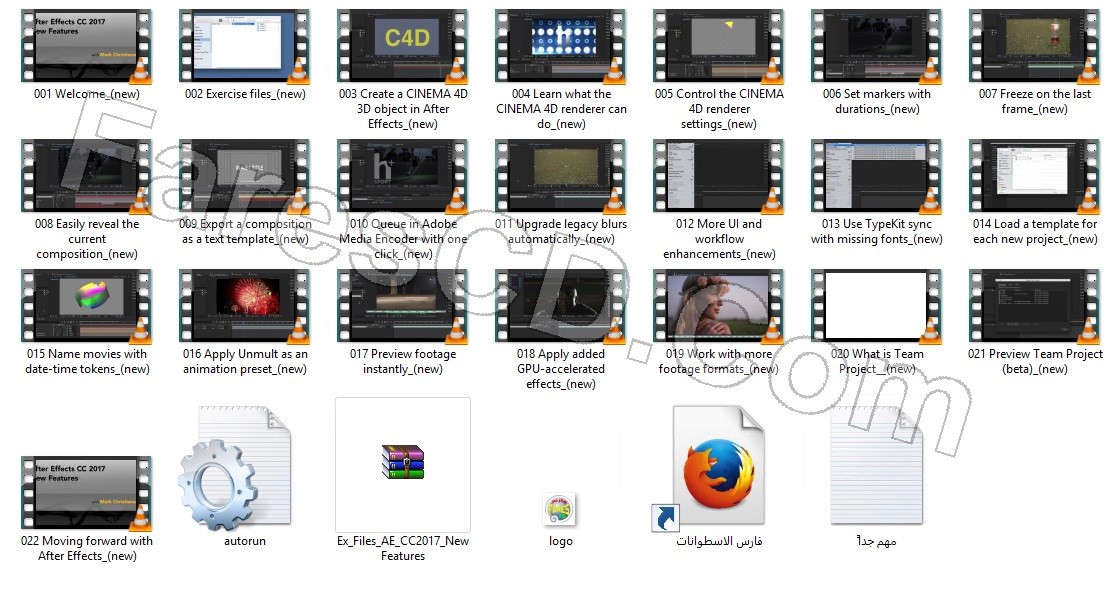Click the 'فارس الاسطوانات' shortcut name
This screenshot has height=603, width=1119.
click(719, 541)
